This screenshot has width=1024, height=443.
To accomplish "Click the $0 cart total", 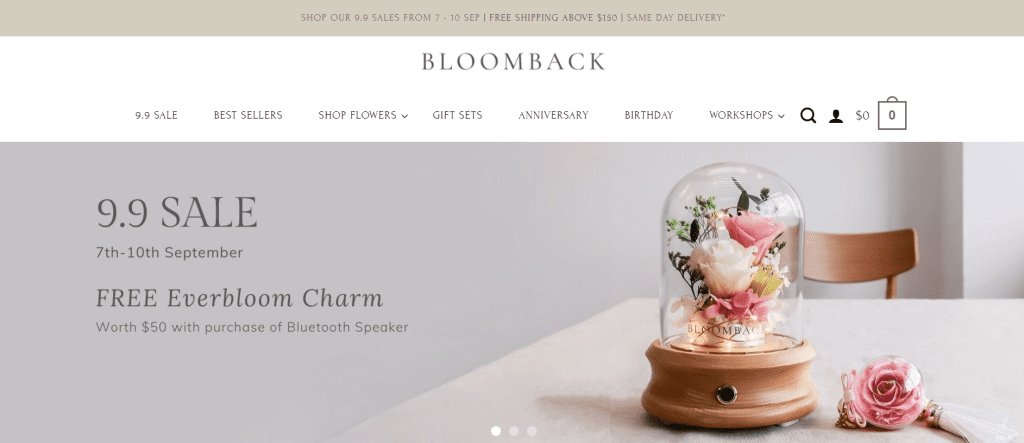I will pos(862,116).
